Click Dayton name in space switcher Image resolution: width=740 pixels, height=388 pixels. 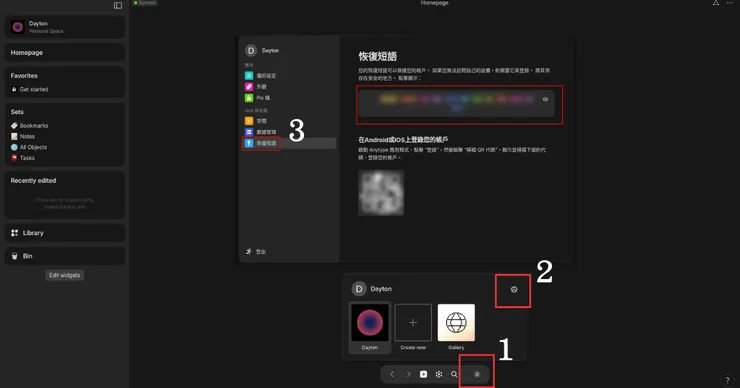[381, 289]
